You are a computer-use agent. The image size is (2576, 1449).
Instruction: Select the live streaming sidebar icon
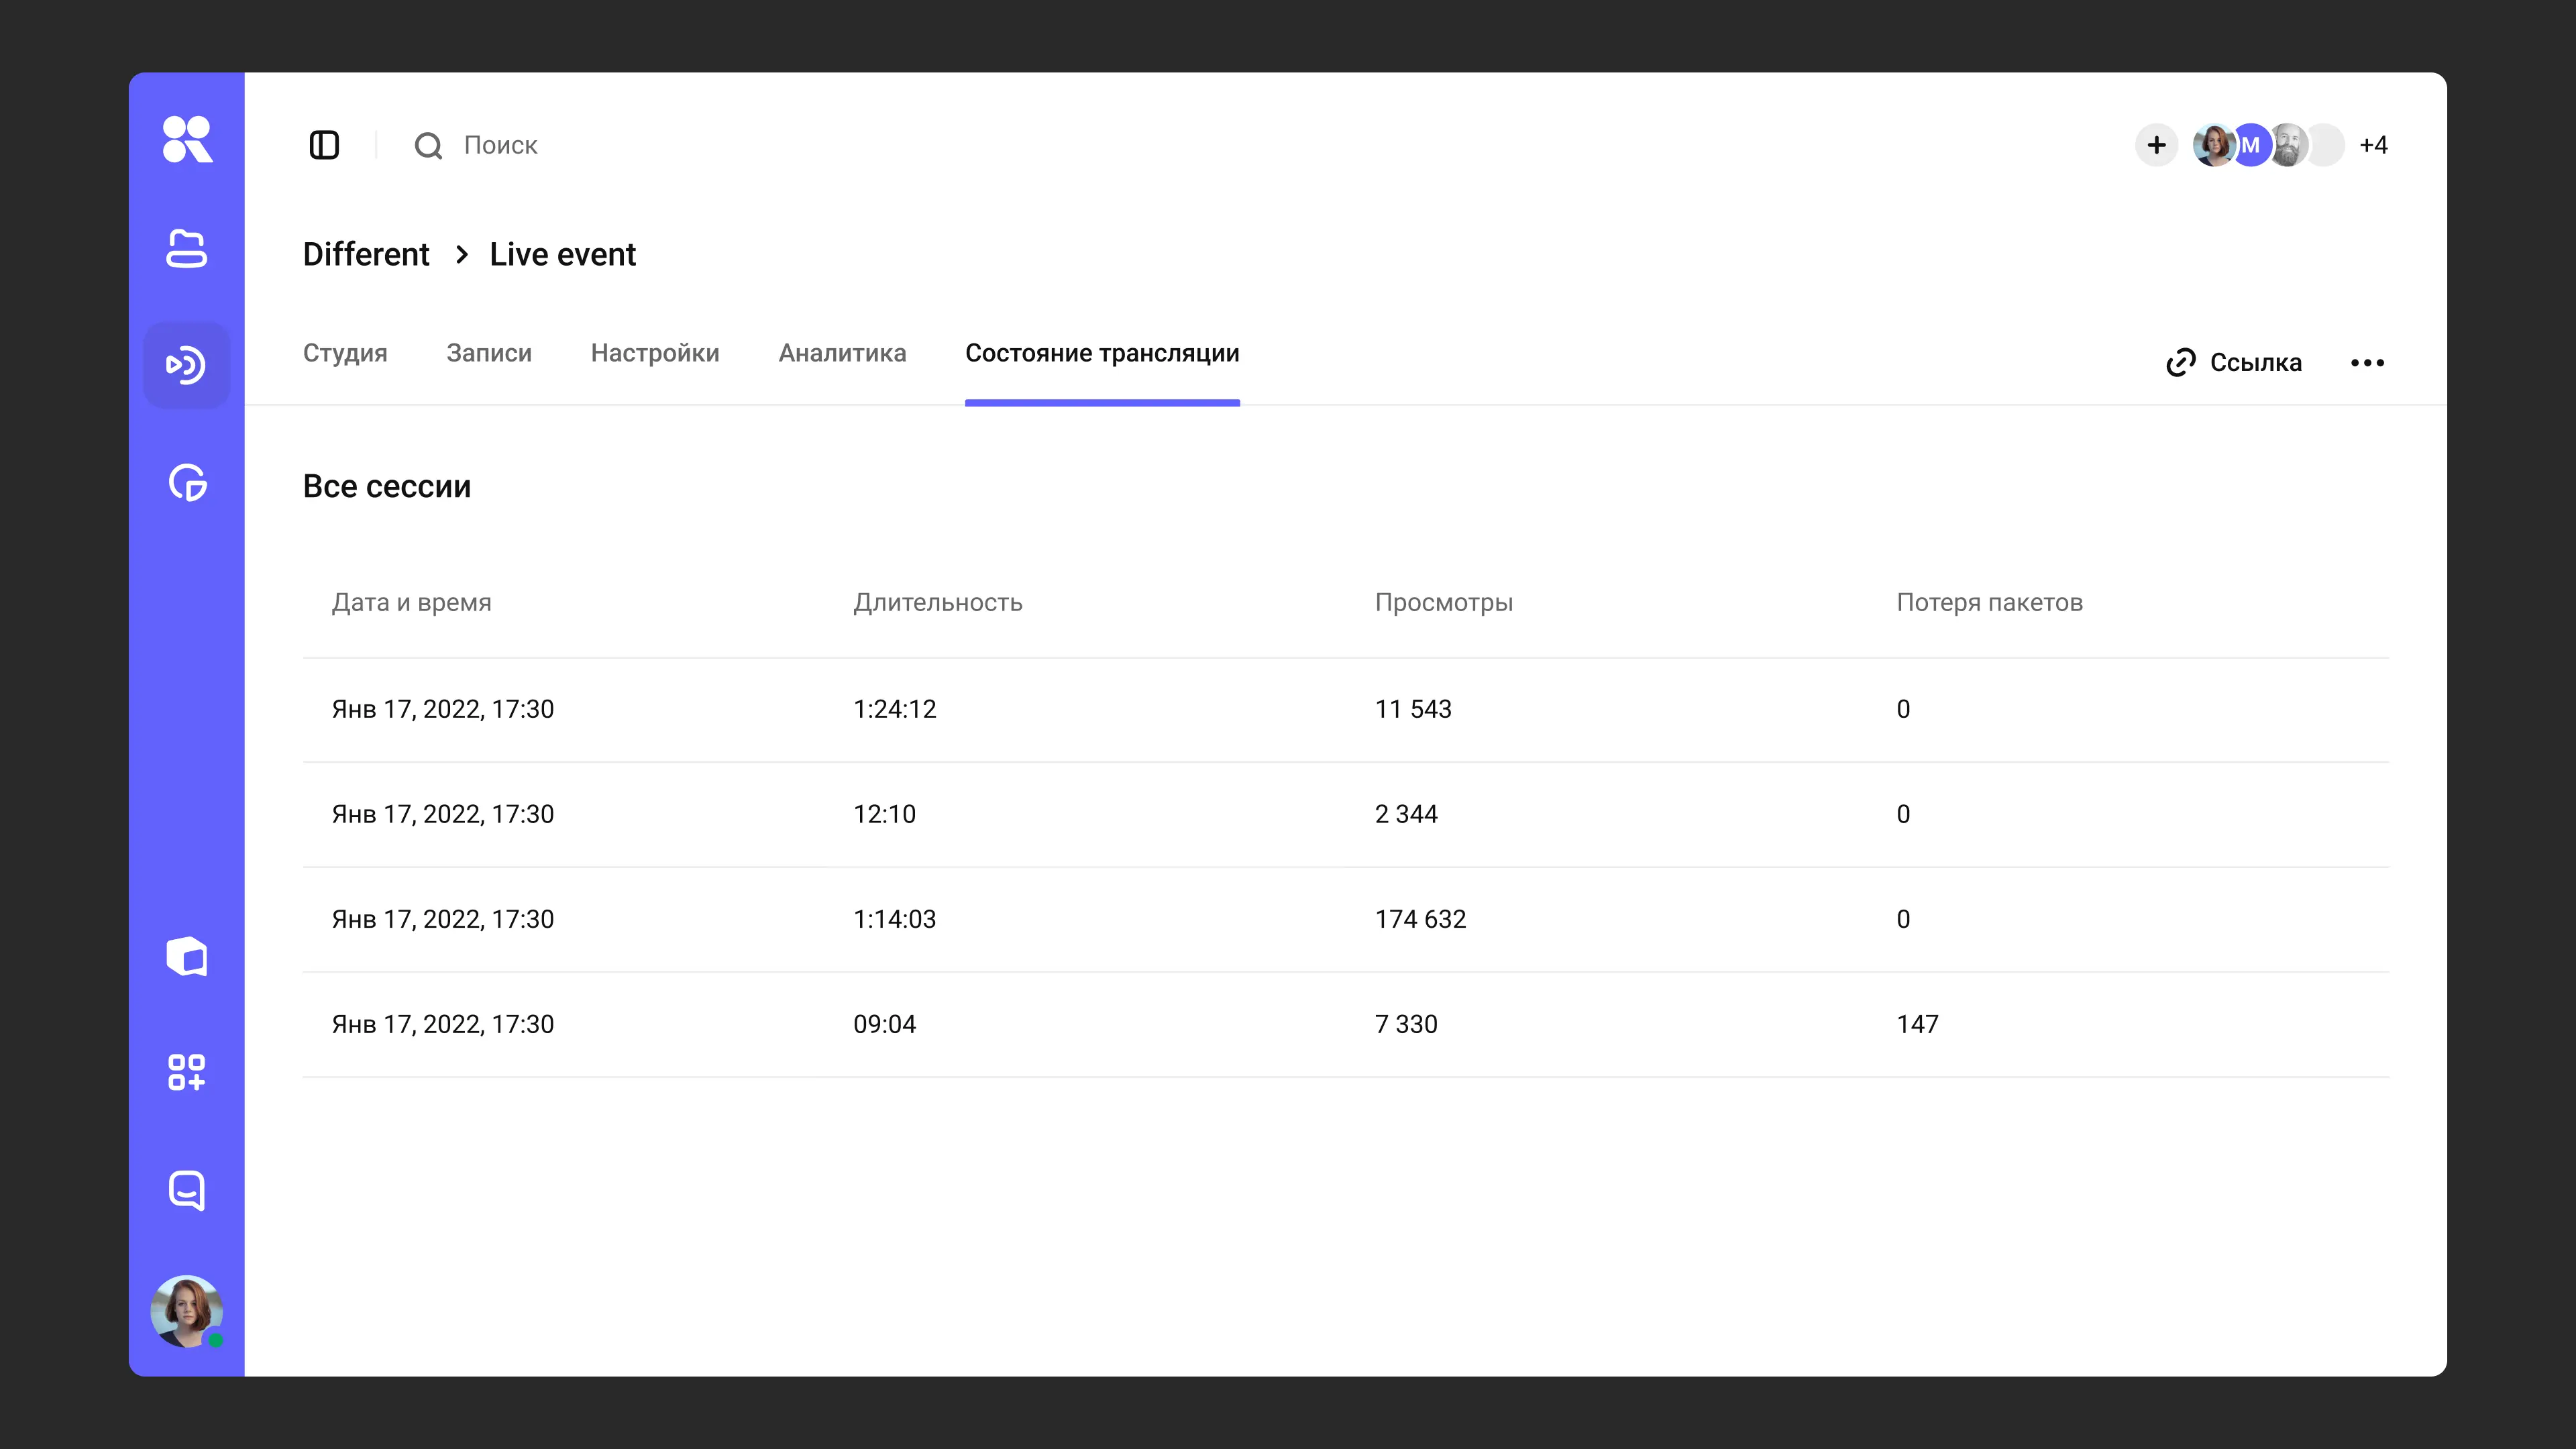click(187, 365)
